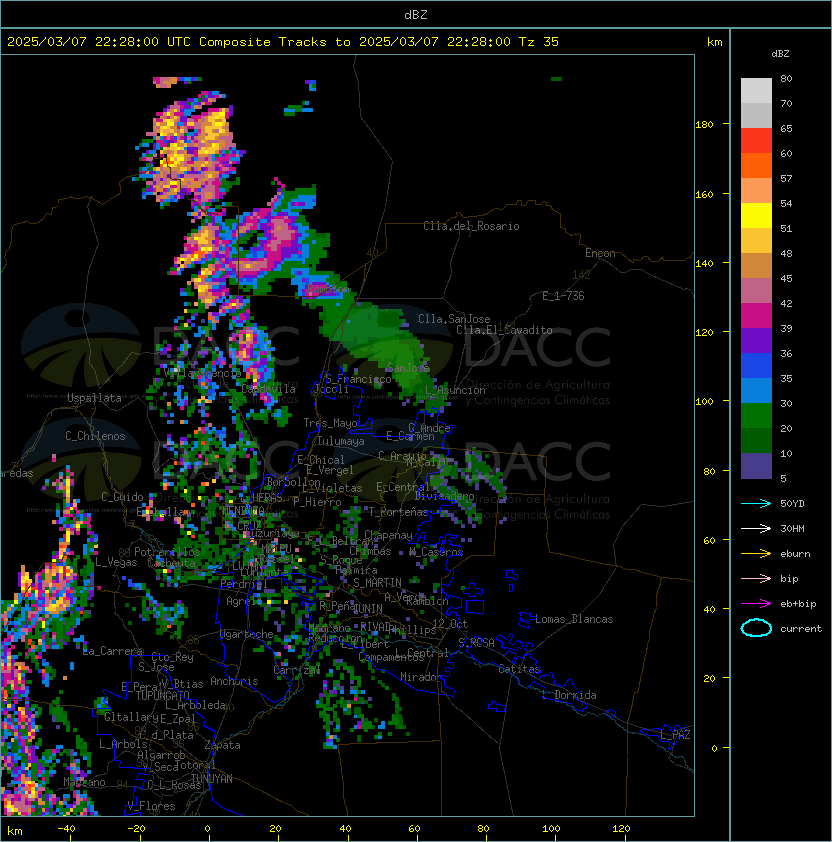This screenshot has height=842, width=832.
Task: Click the green 20 dBZ color swatch
Action: click(756, 415)
